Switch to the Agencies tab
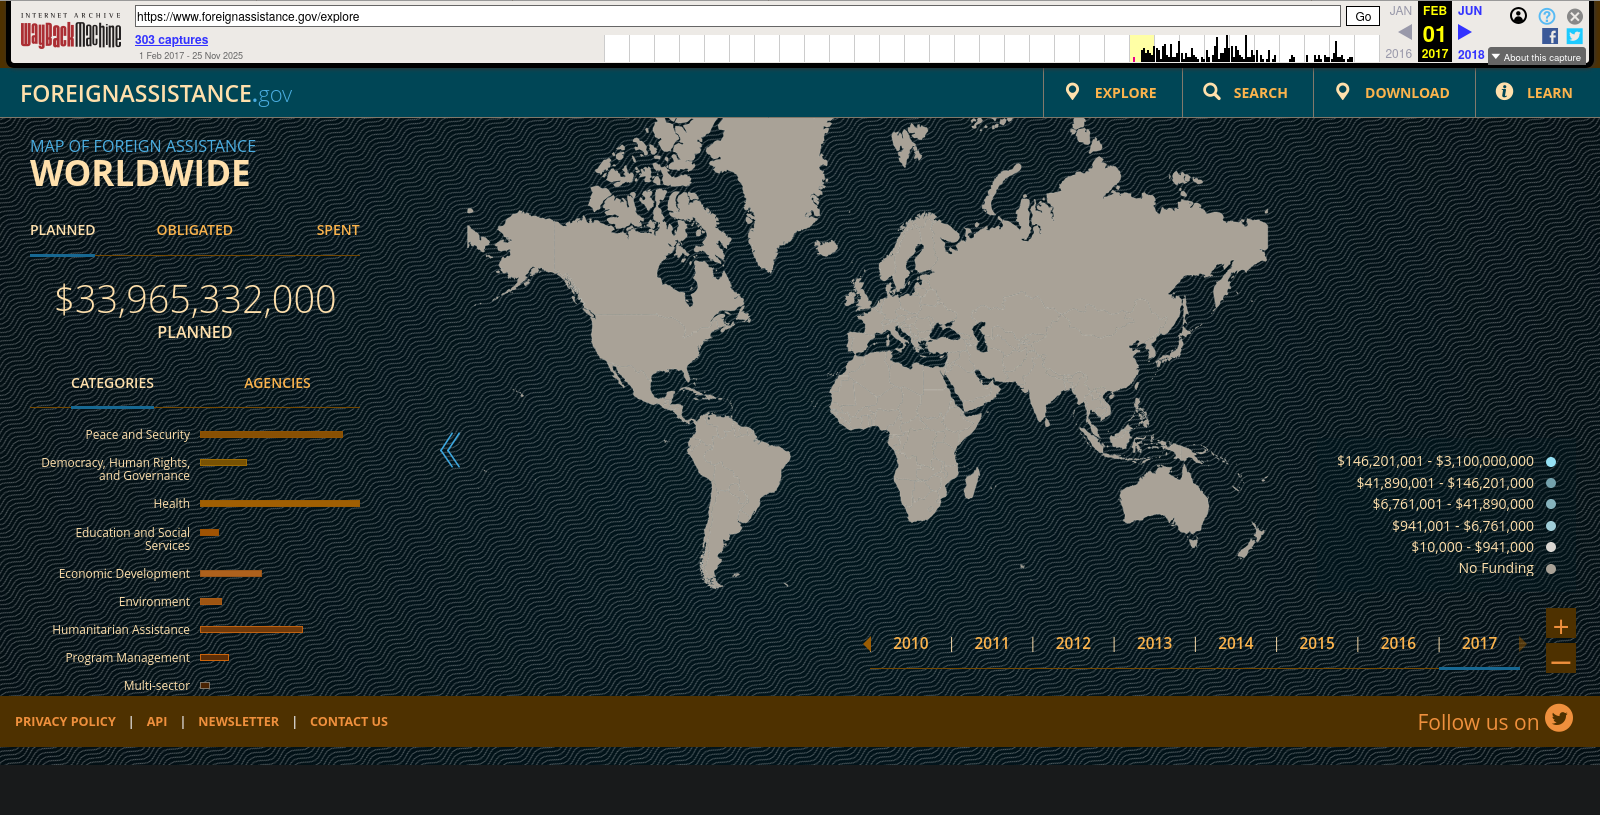This screenshot has width=1600, height=815. click(277, 383)
